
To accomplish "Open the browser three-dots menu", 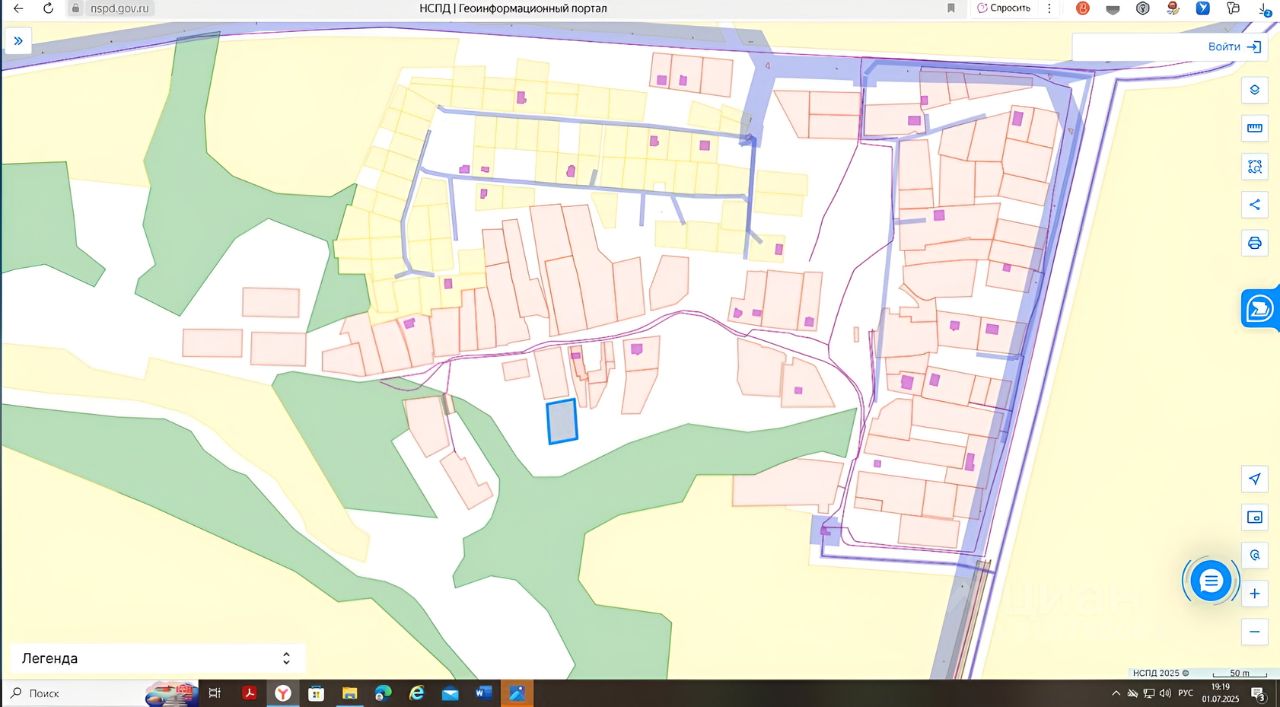I will pyautogui.click(x=1049, y=8).
